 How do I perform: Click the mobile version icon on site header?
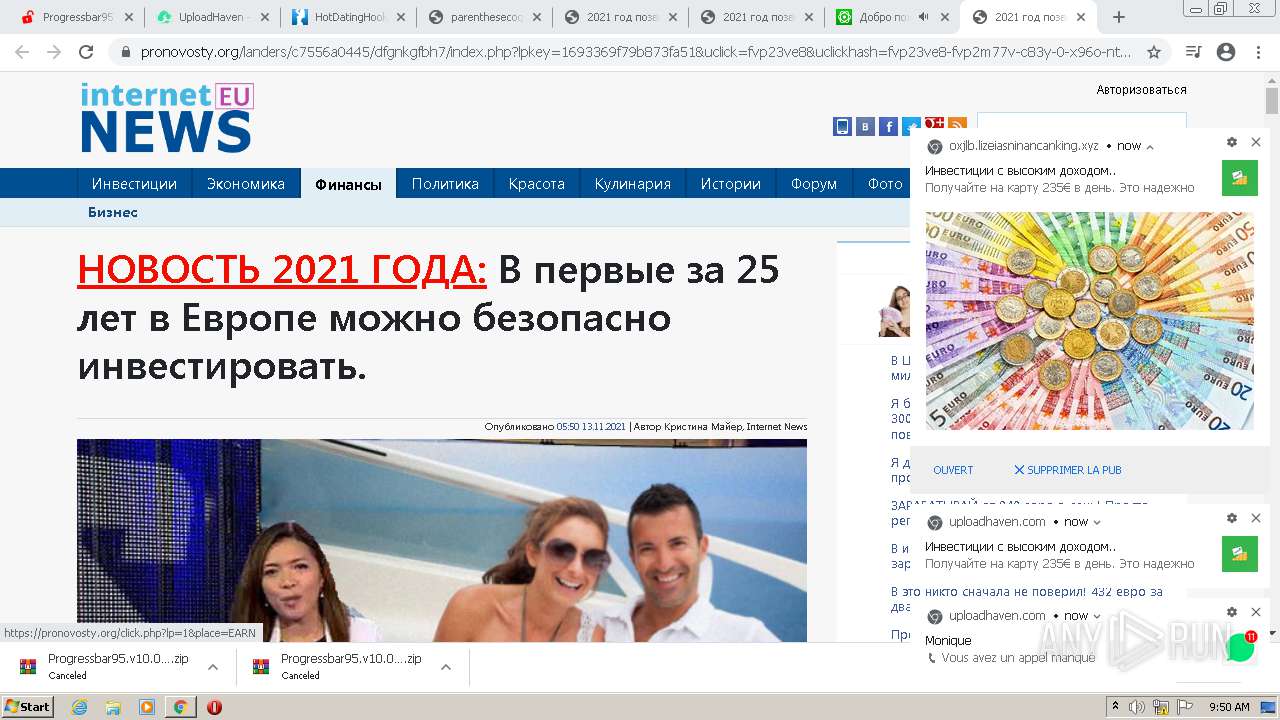click(x=842, y=126)
